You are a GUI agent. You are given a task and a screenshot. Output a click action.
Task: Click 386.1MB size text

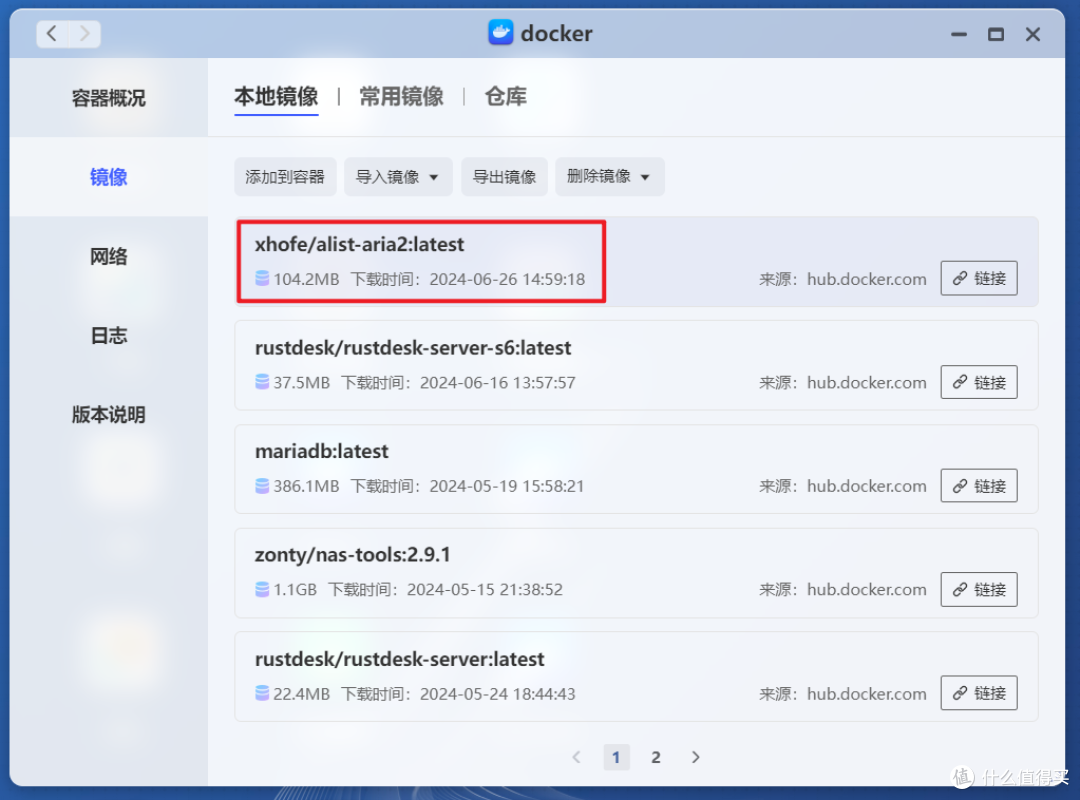(306, 486)
